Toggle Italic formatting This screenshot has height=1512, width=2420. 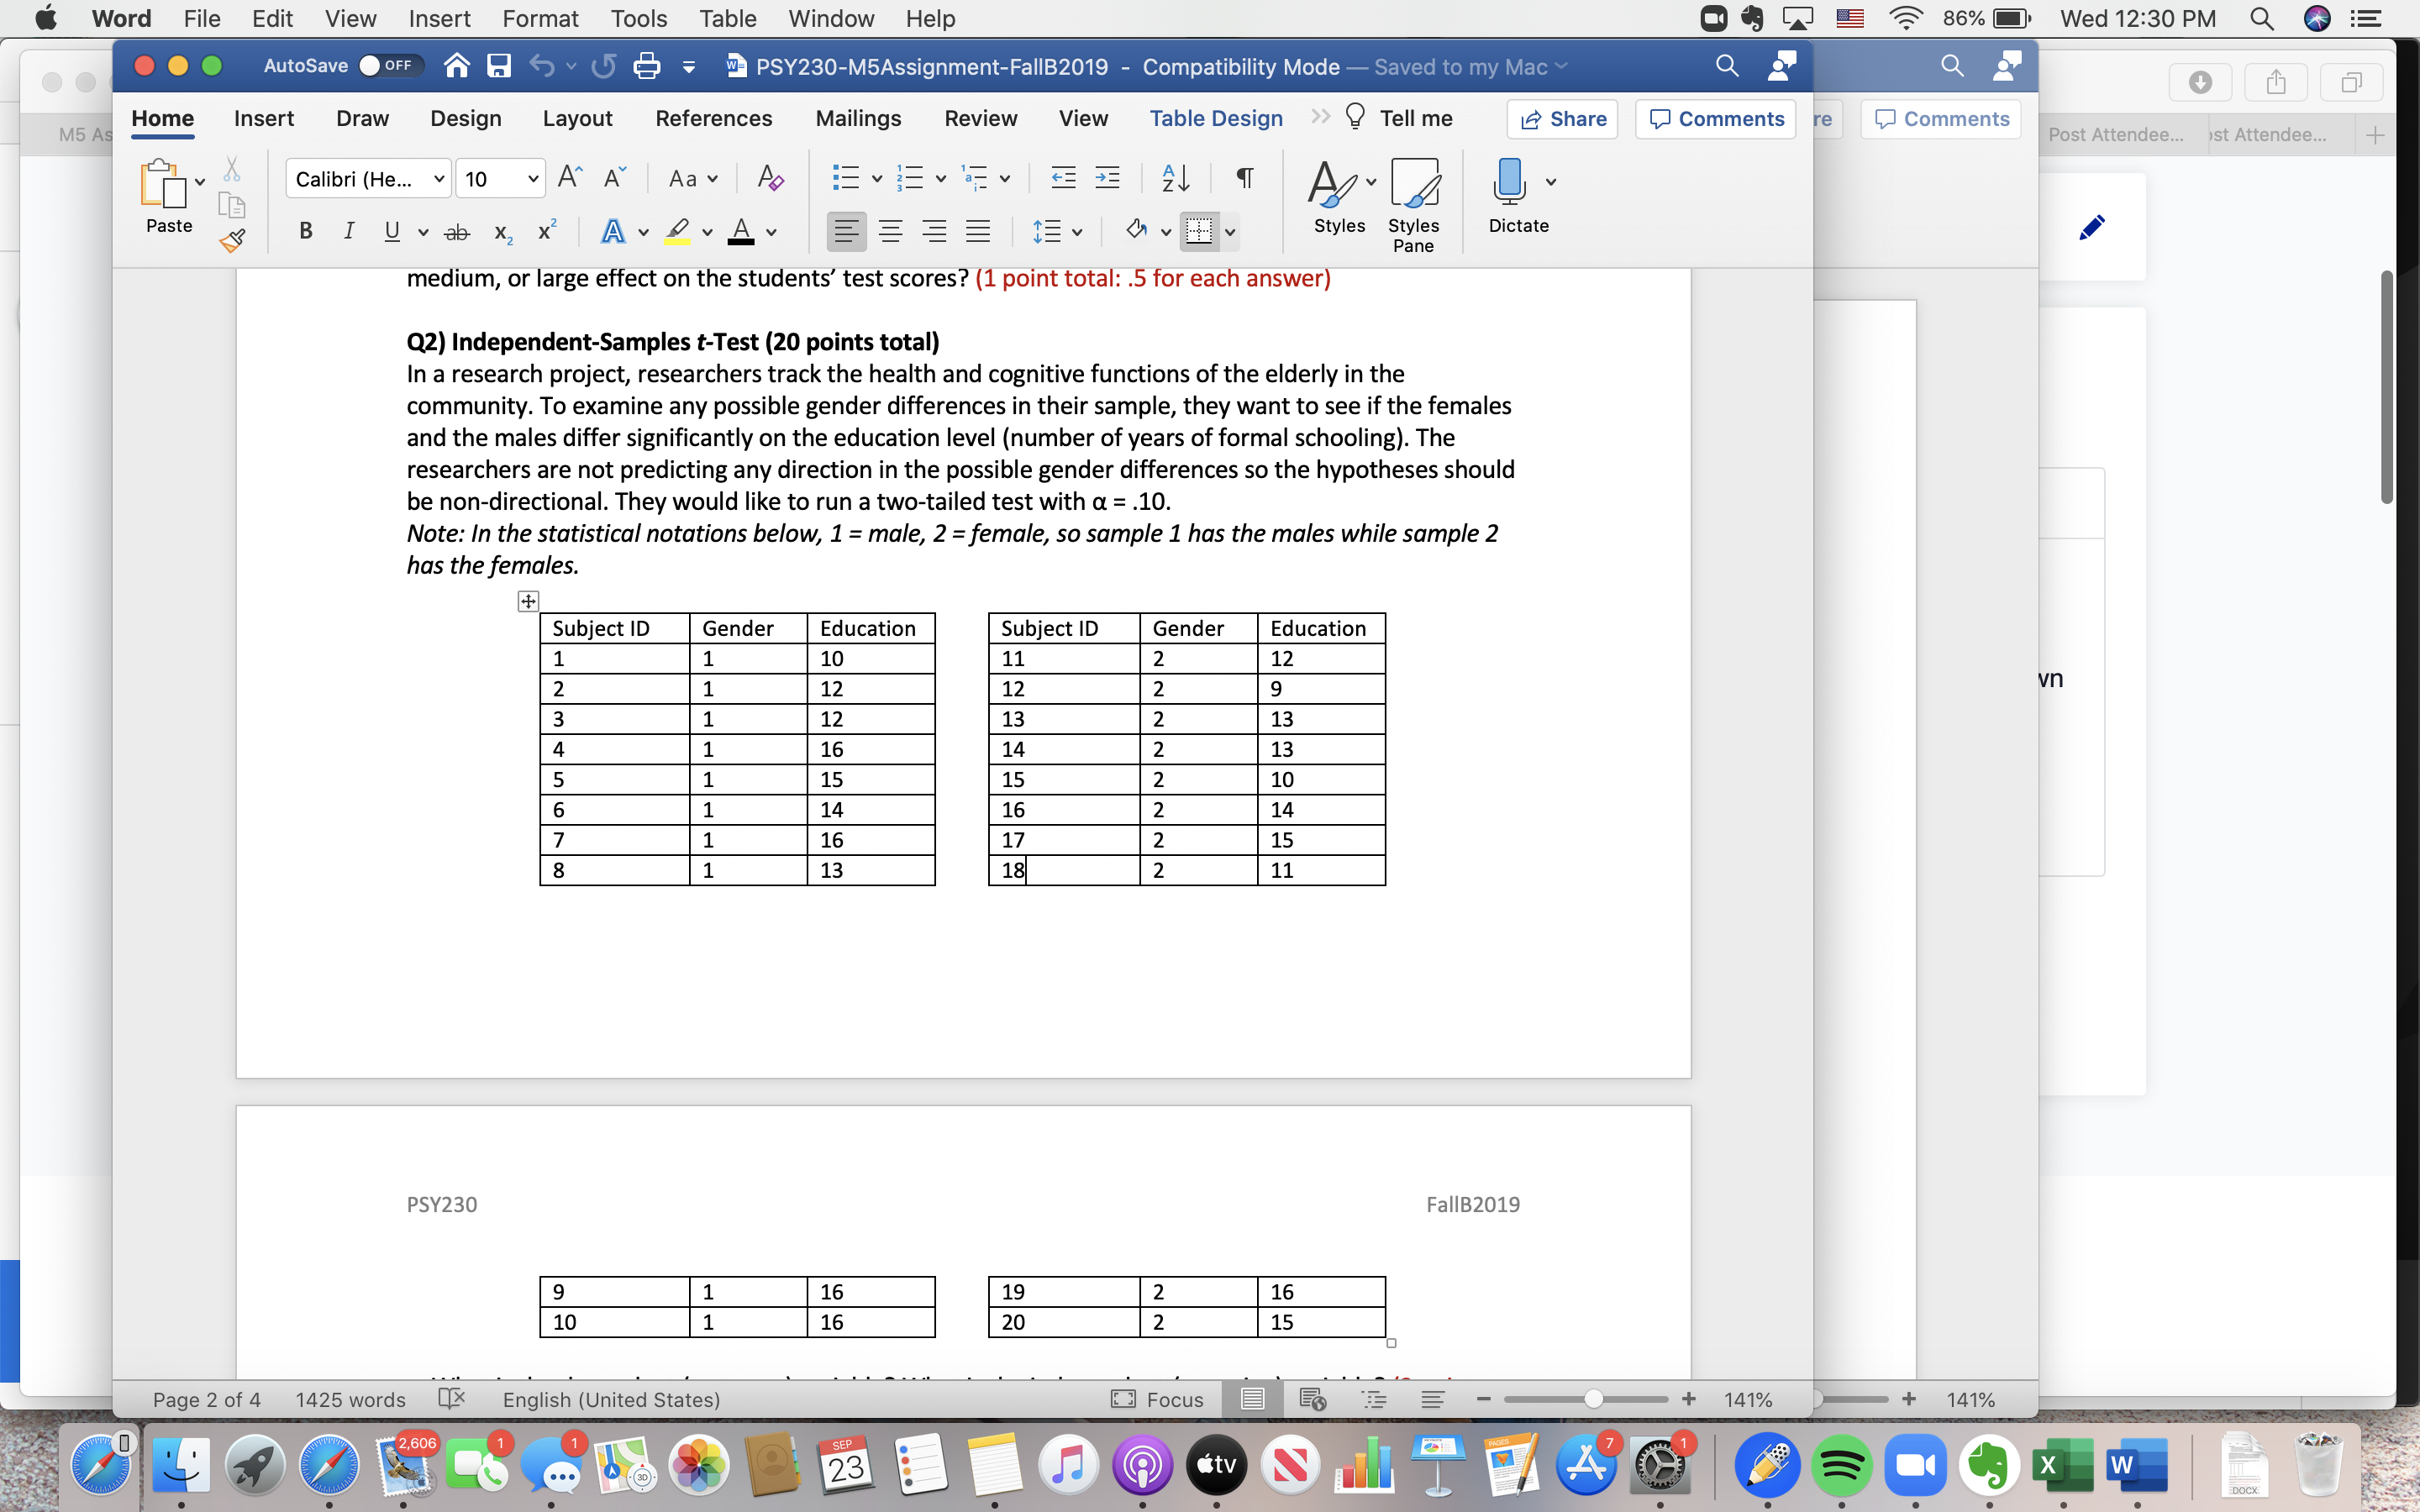coord(348,232)
